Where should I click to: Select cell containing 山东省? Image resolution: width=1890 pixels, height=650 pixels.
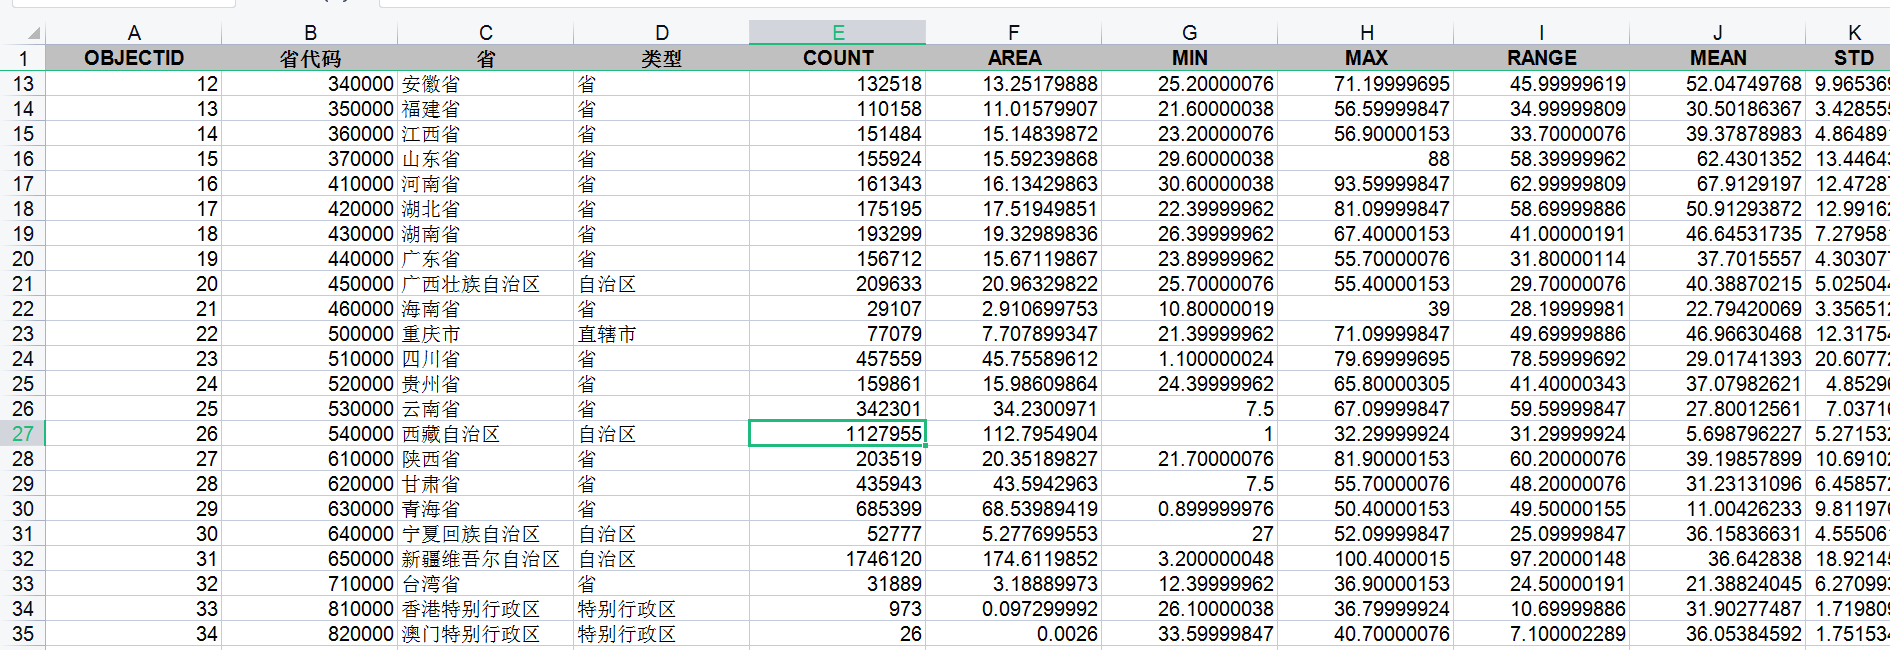coord(486,159)
